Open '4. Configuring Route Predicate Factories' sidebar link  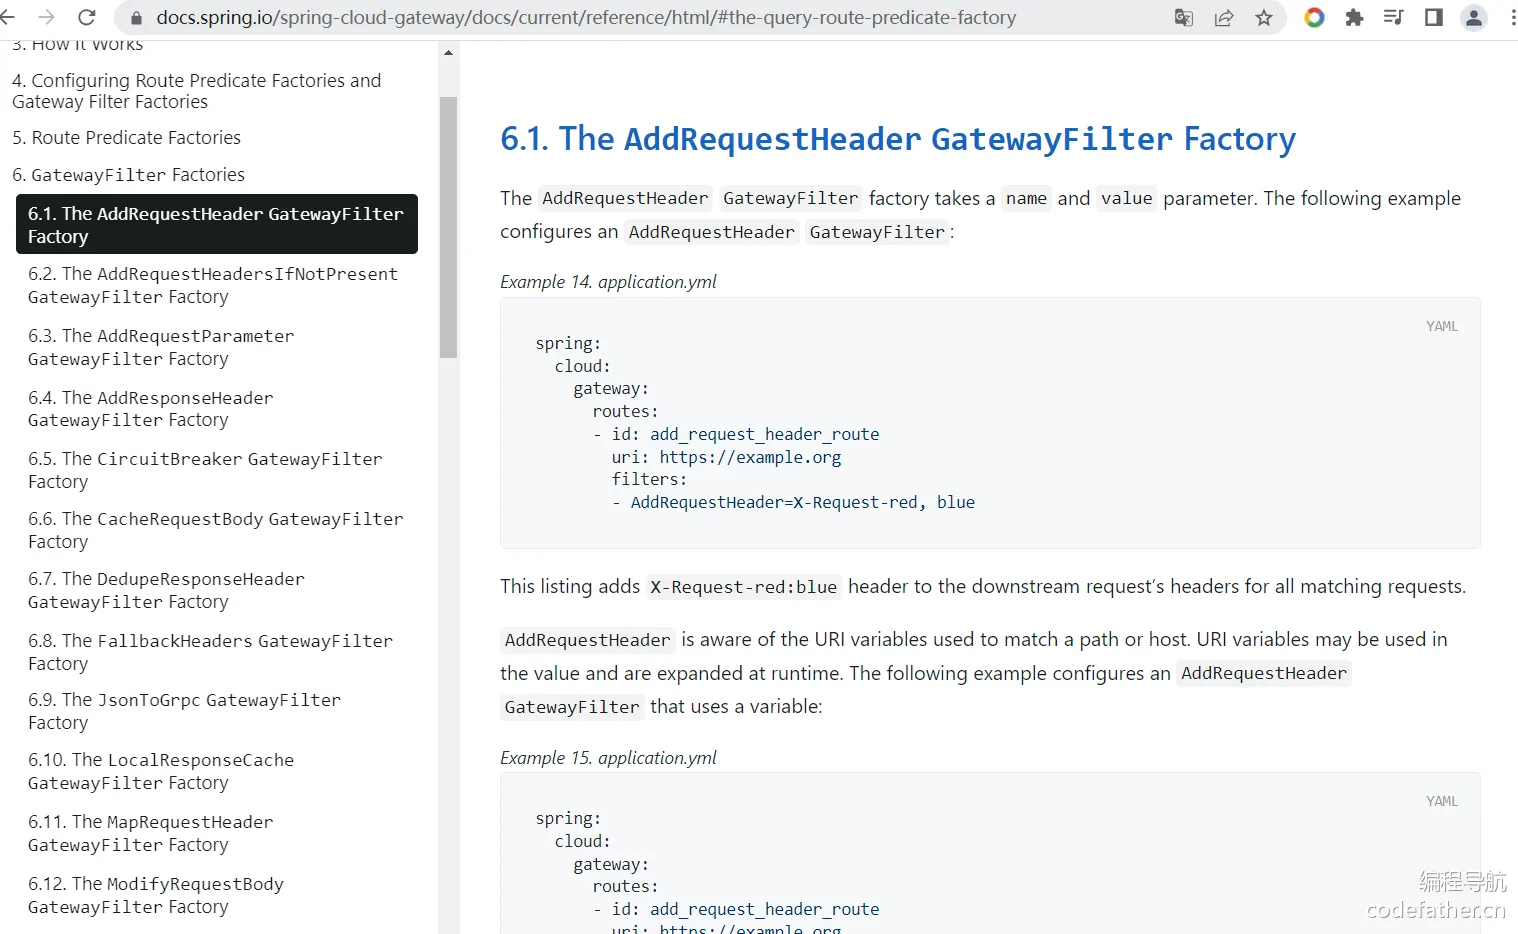click(196, 91)
